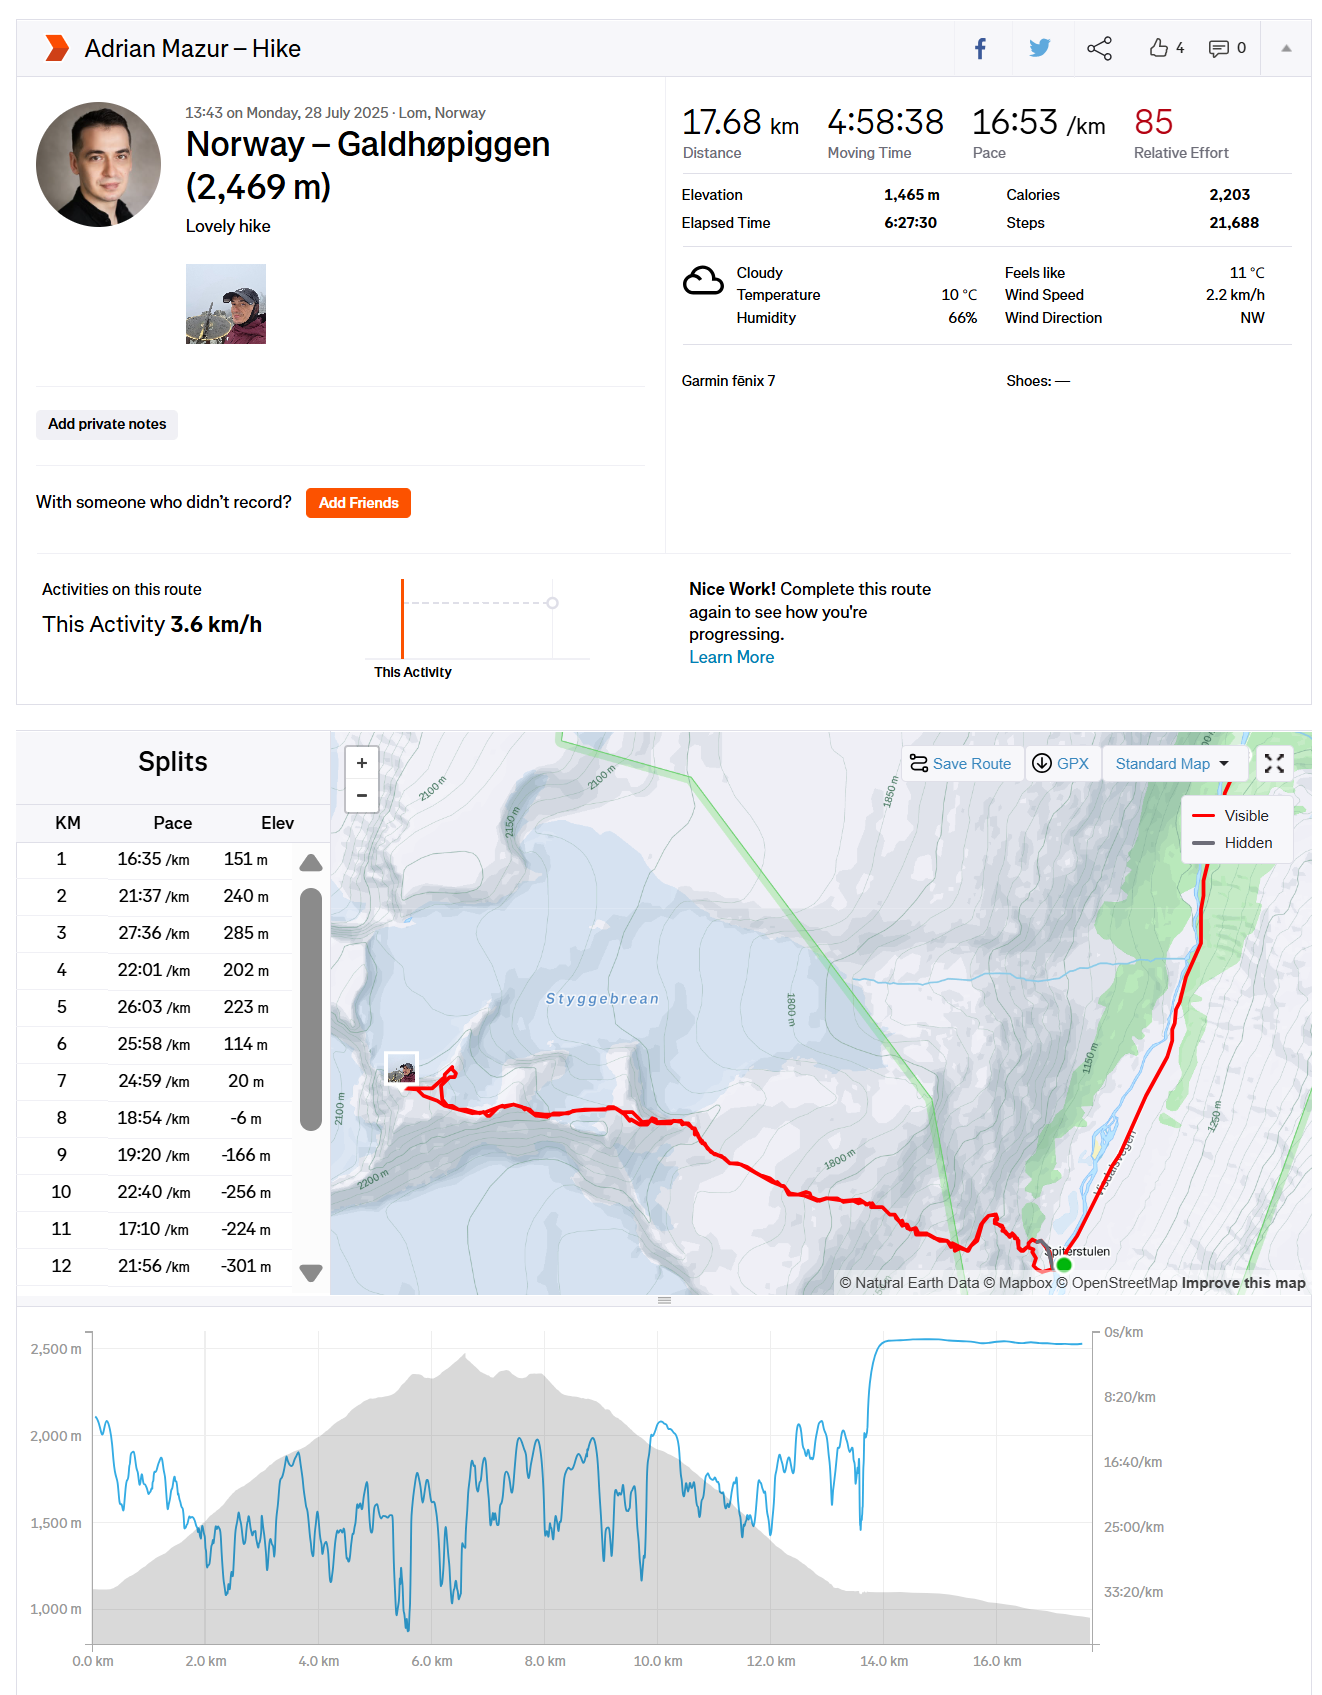1322x1695 pixels.
Task: Click Add private notes
Action: point(107,424)
